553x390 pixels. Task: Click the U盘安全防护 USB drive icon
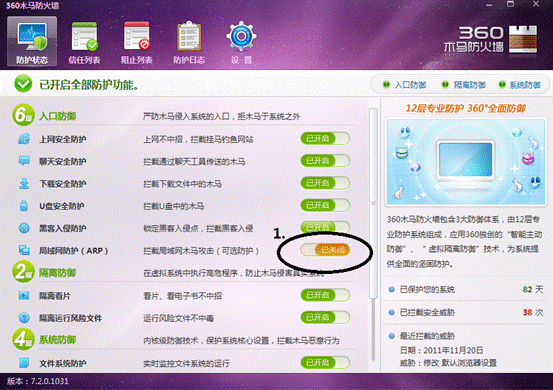(24, 206)
